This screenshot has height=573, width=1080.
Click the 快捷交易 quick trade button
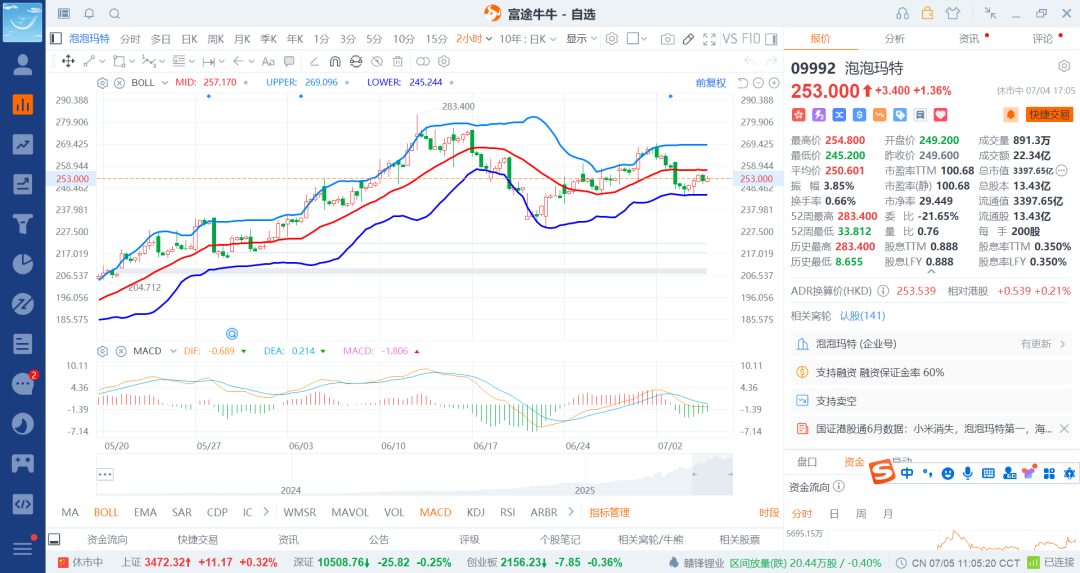click(1050, 115)
